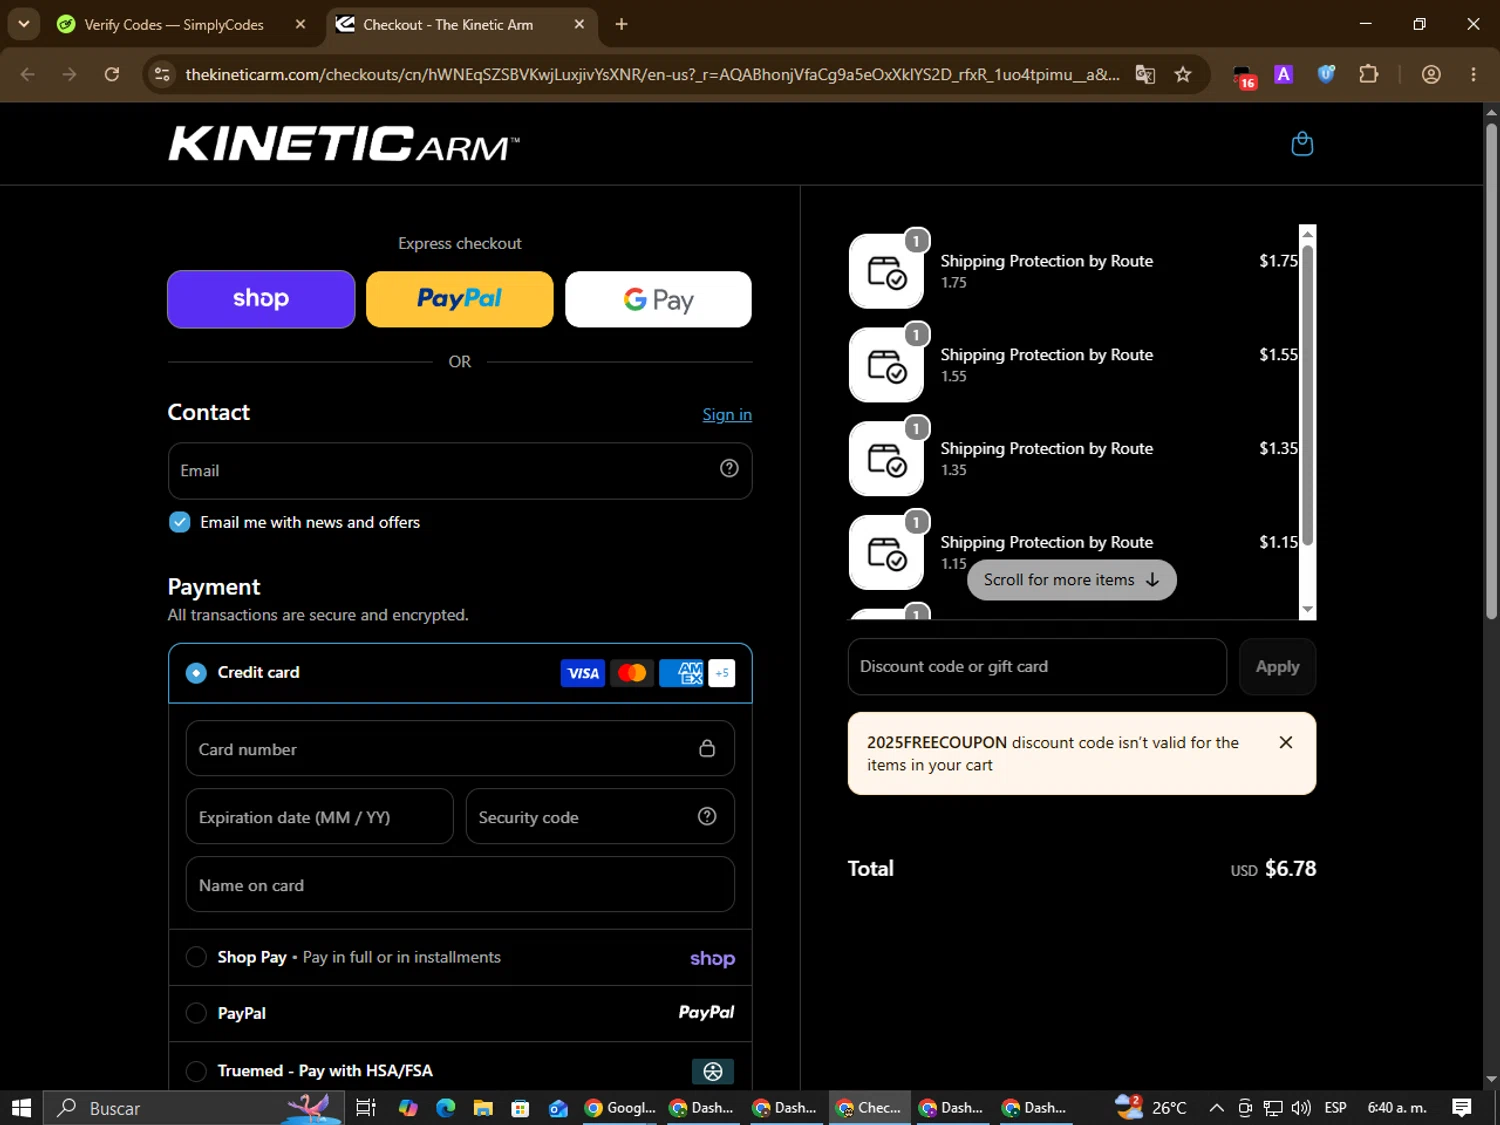Open Task View on the taskbar
The width and height of the screenshot is (1500, 1125).
[366, 1108]
